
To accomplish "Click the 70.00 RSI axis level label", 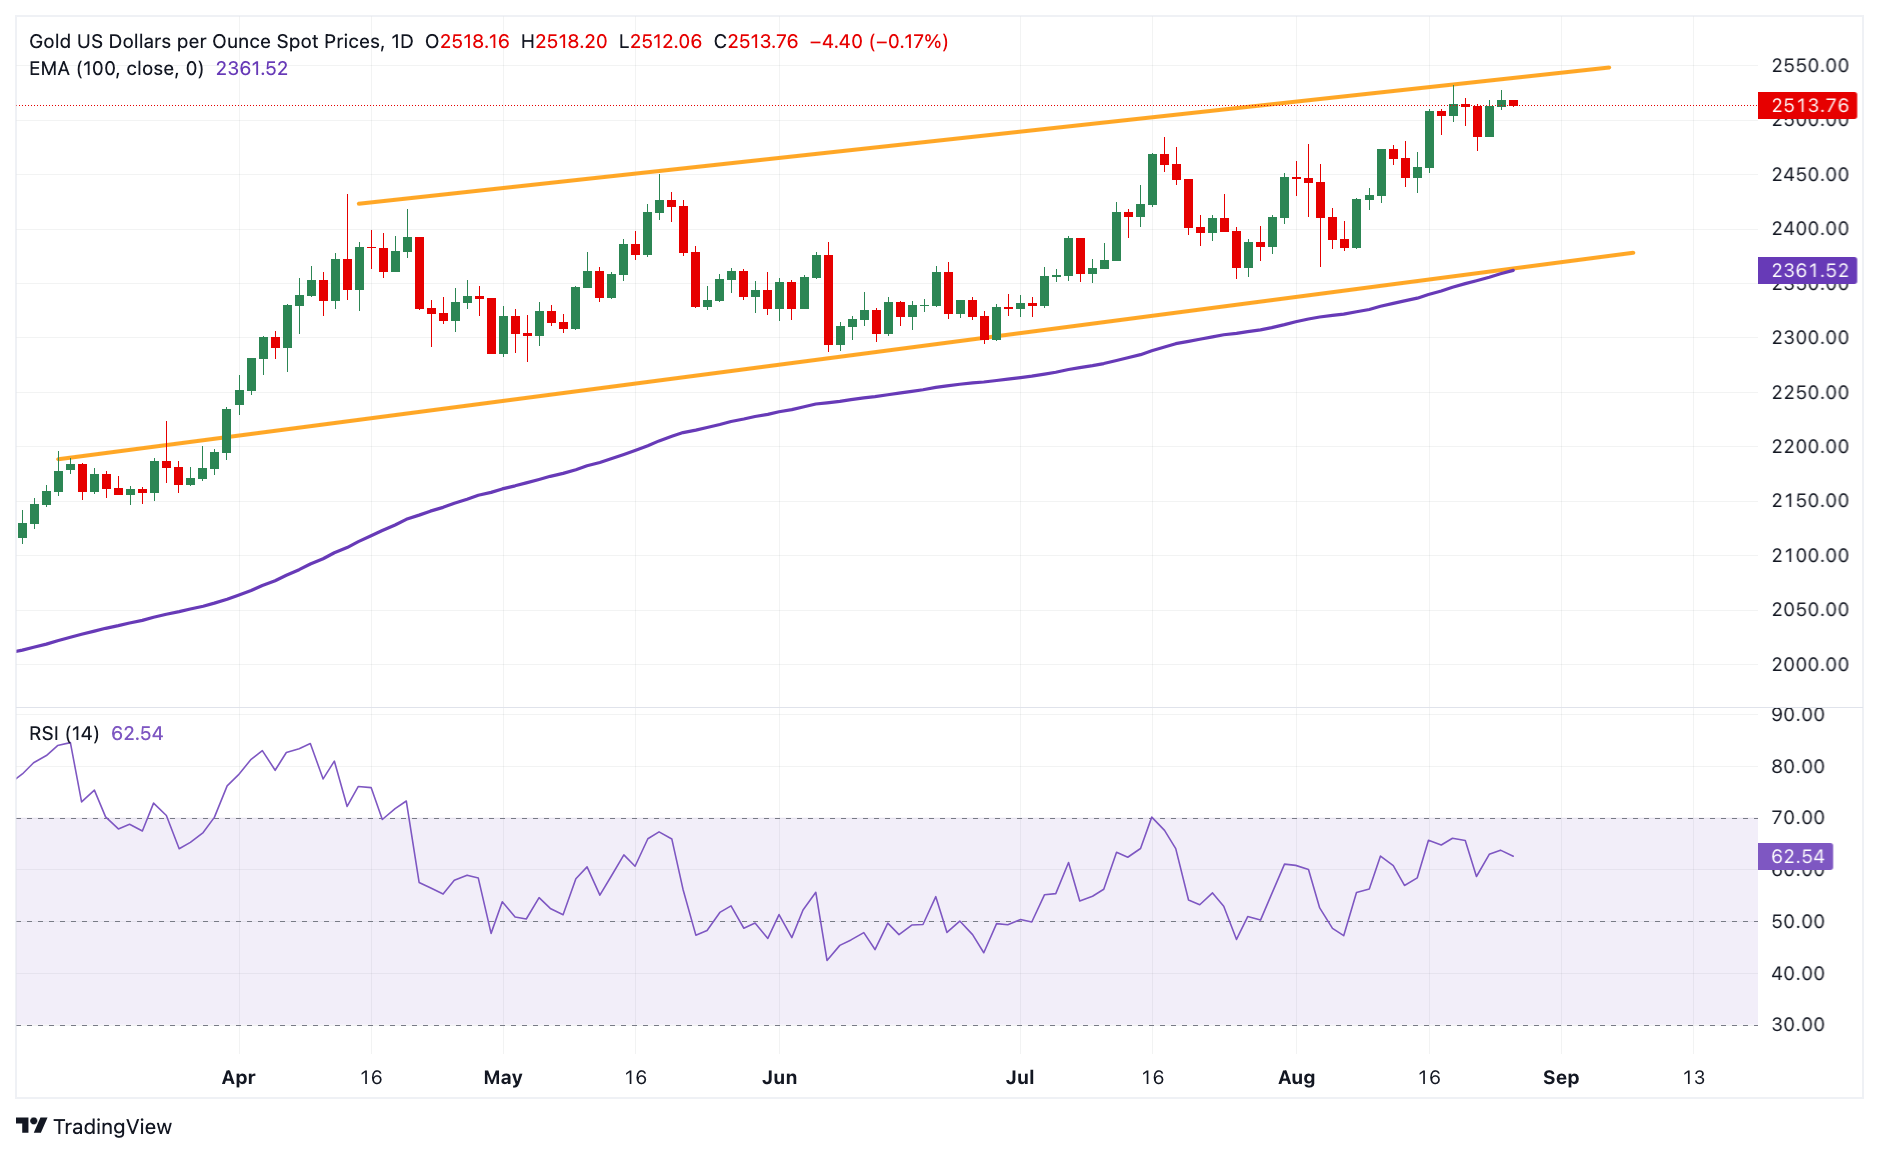I will click(1797, 818).
